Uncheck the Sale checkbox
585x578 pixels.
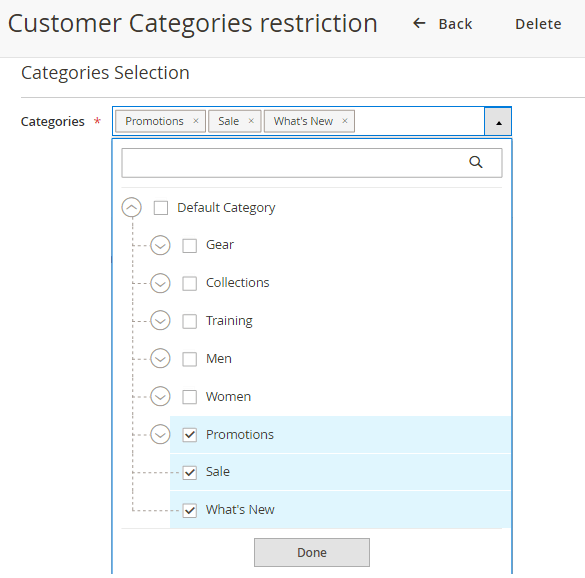pyautogui.click(x=190, y=472)
